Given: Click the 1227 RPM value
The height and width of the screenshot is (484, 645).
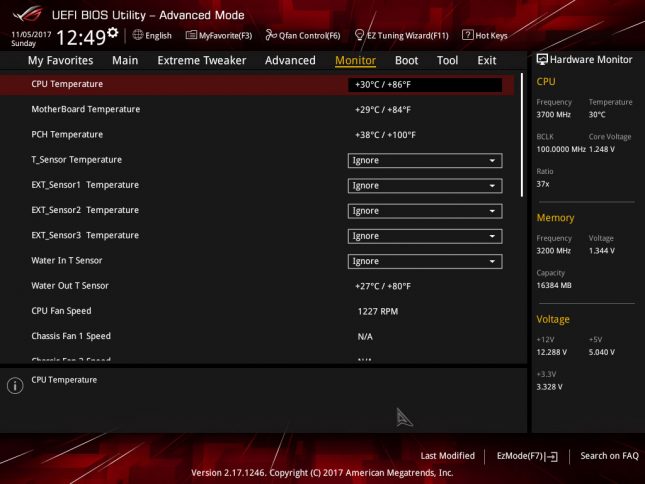Looking at the screenshot, I should 378,312.
